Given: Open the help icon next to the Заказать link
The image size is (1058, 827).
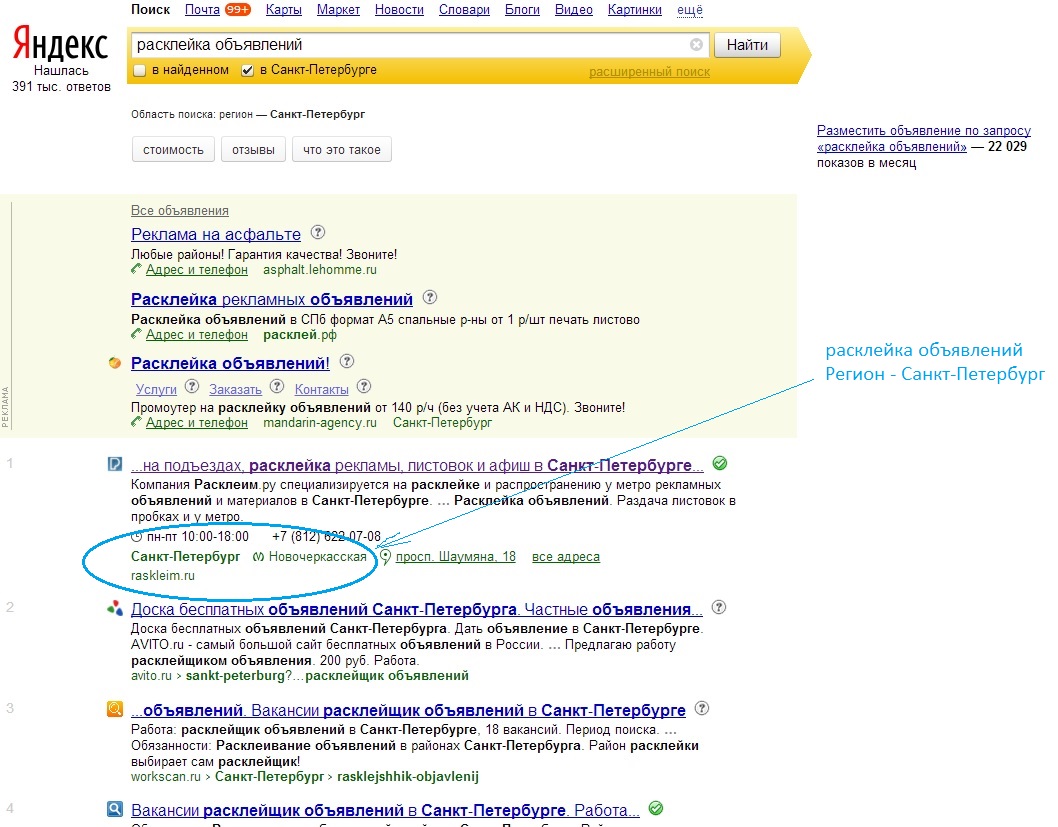Looking at the screenshot, I should [x=277, y=387].
